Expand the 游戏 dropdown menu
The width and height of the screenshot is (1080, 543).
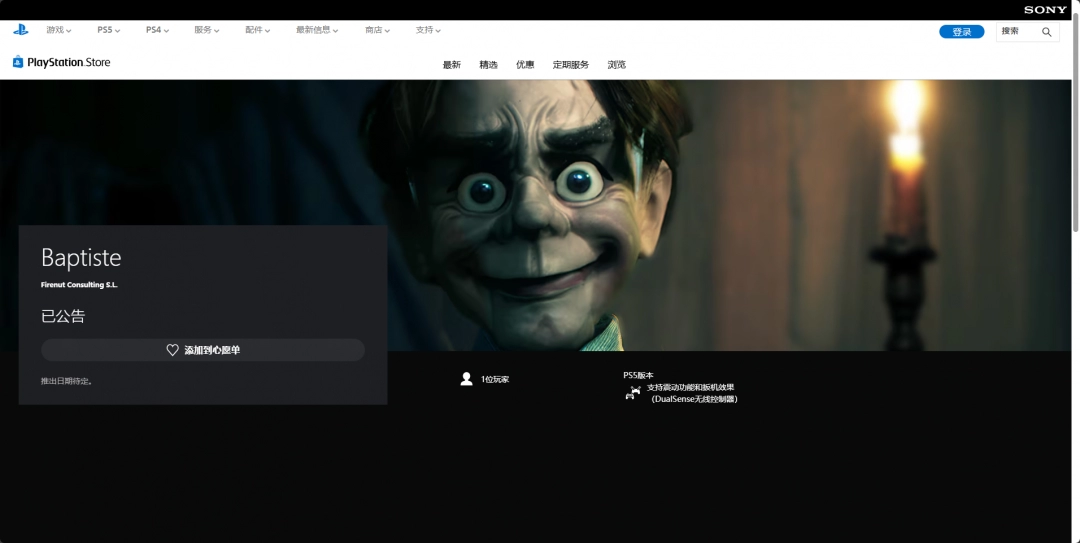click(x=59, y=30)
